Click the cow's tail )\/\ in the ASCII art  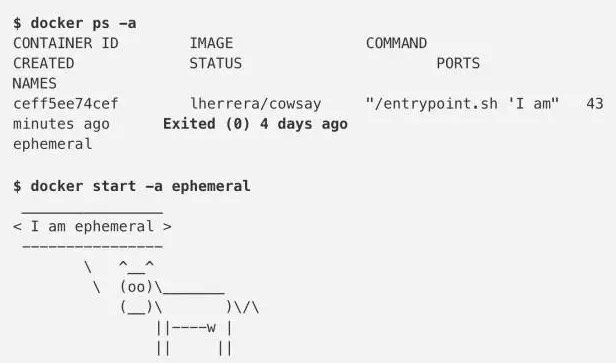point(242,307)
